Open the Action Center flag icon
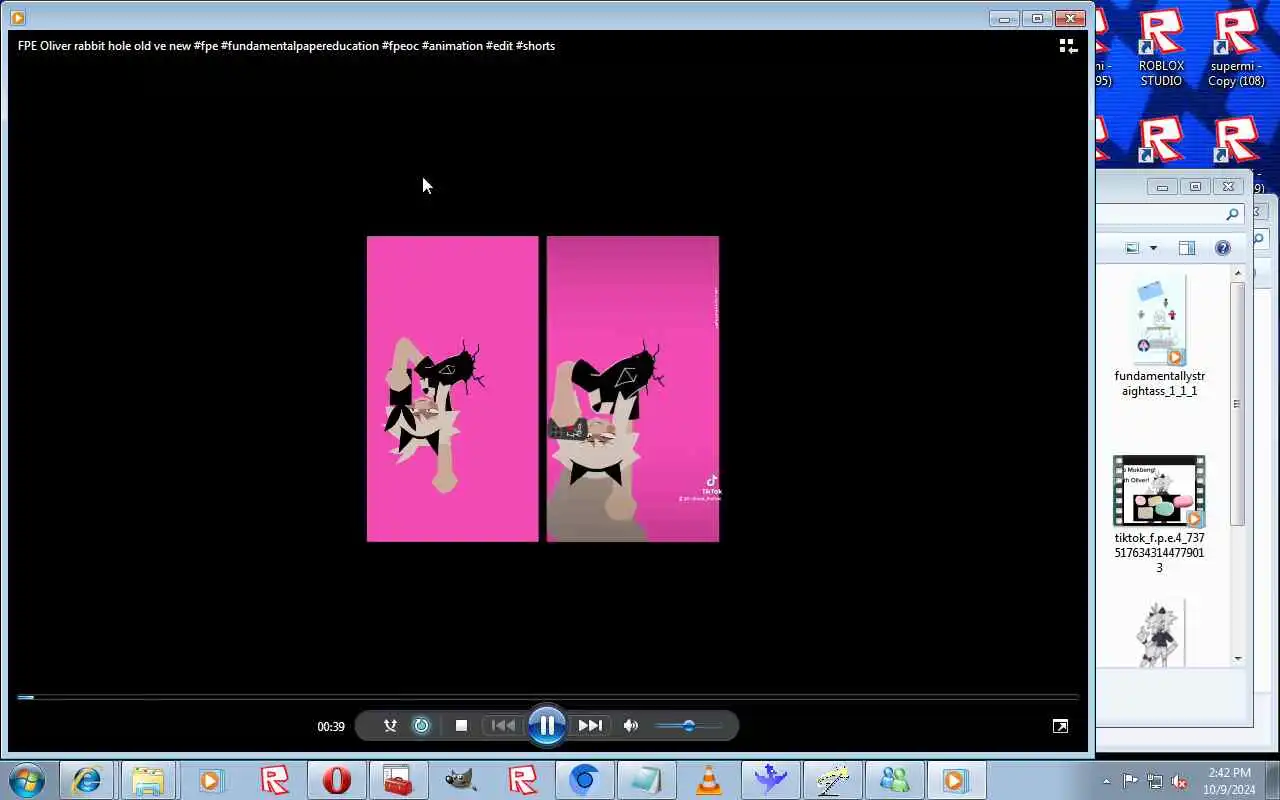The image size is (1280, 800). click(1130, 781)
